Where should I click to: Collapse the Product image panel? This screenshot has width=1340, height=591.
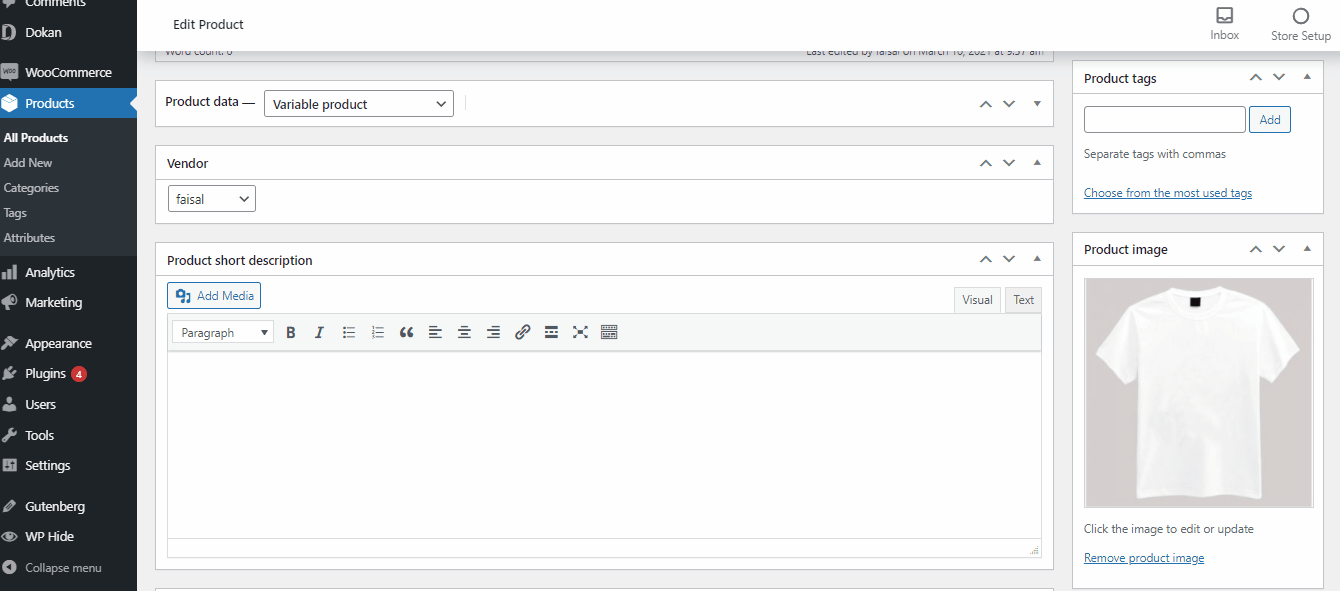click(1307, 249)
